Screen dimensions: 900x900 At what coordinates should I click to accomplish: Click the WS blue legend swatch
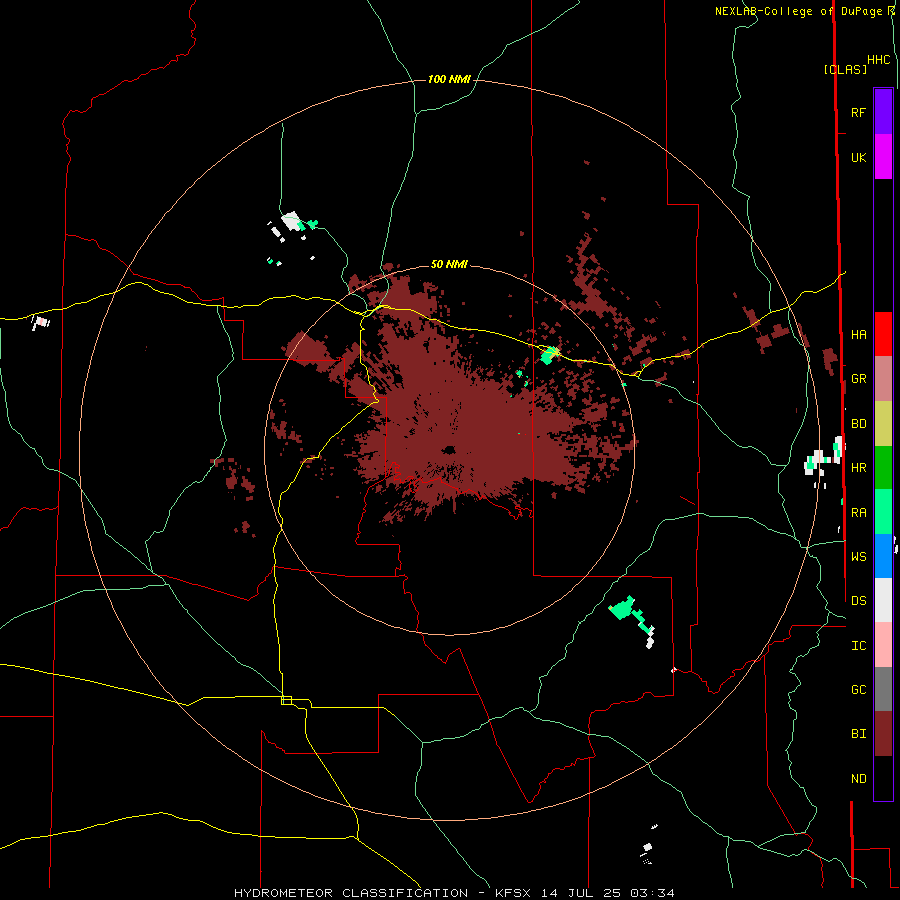[883, 556]
